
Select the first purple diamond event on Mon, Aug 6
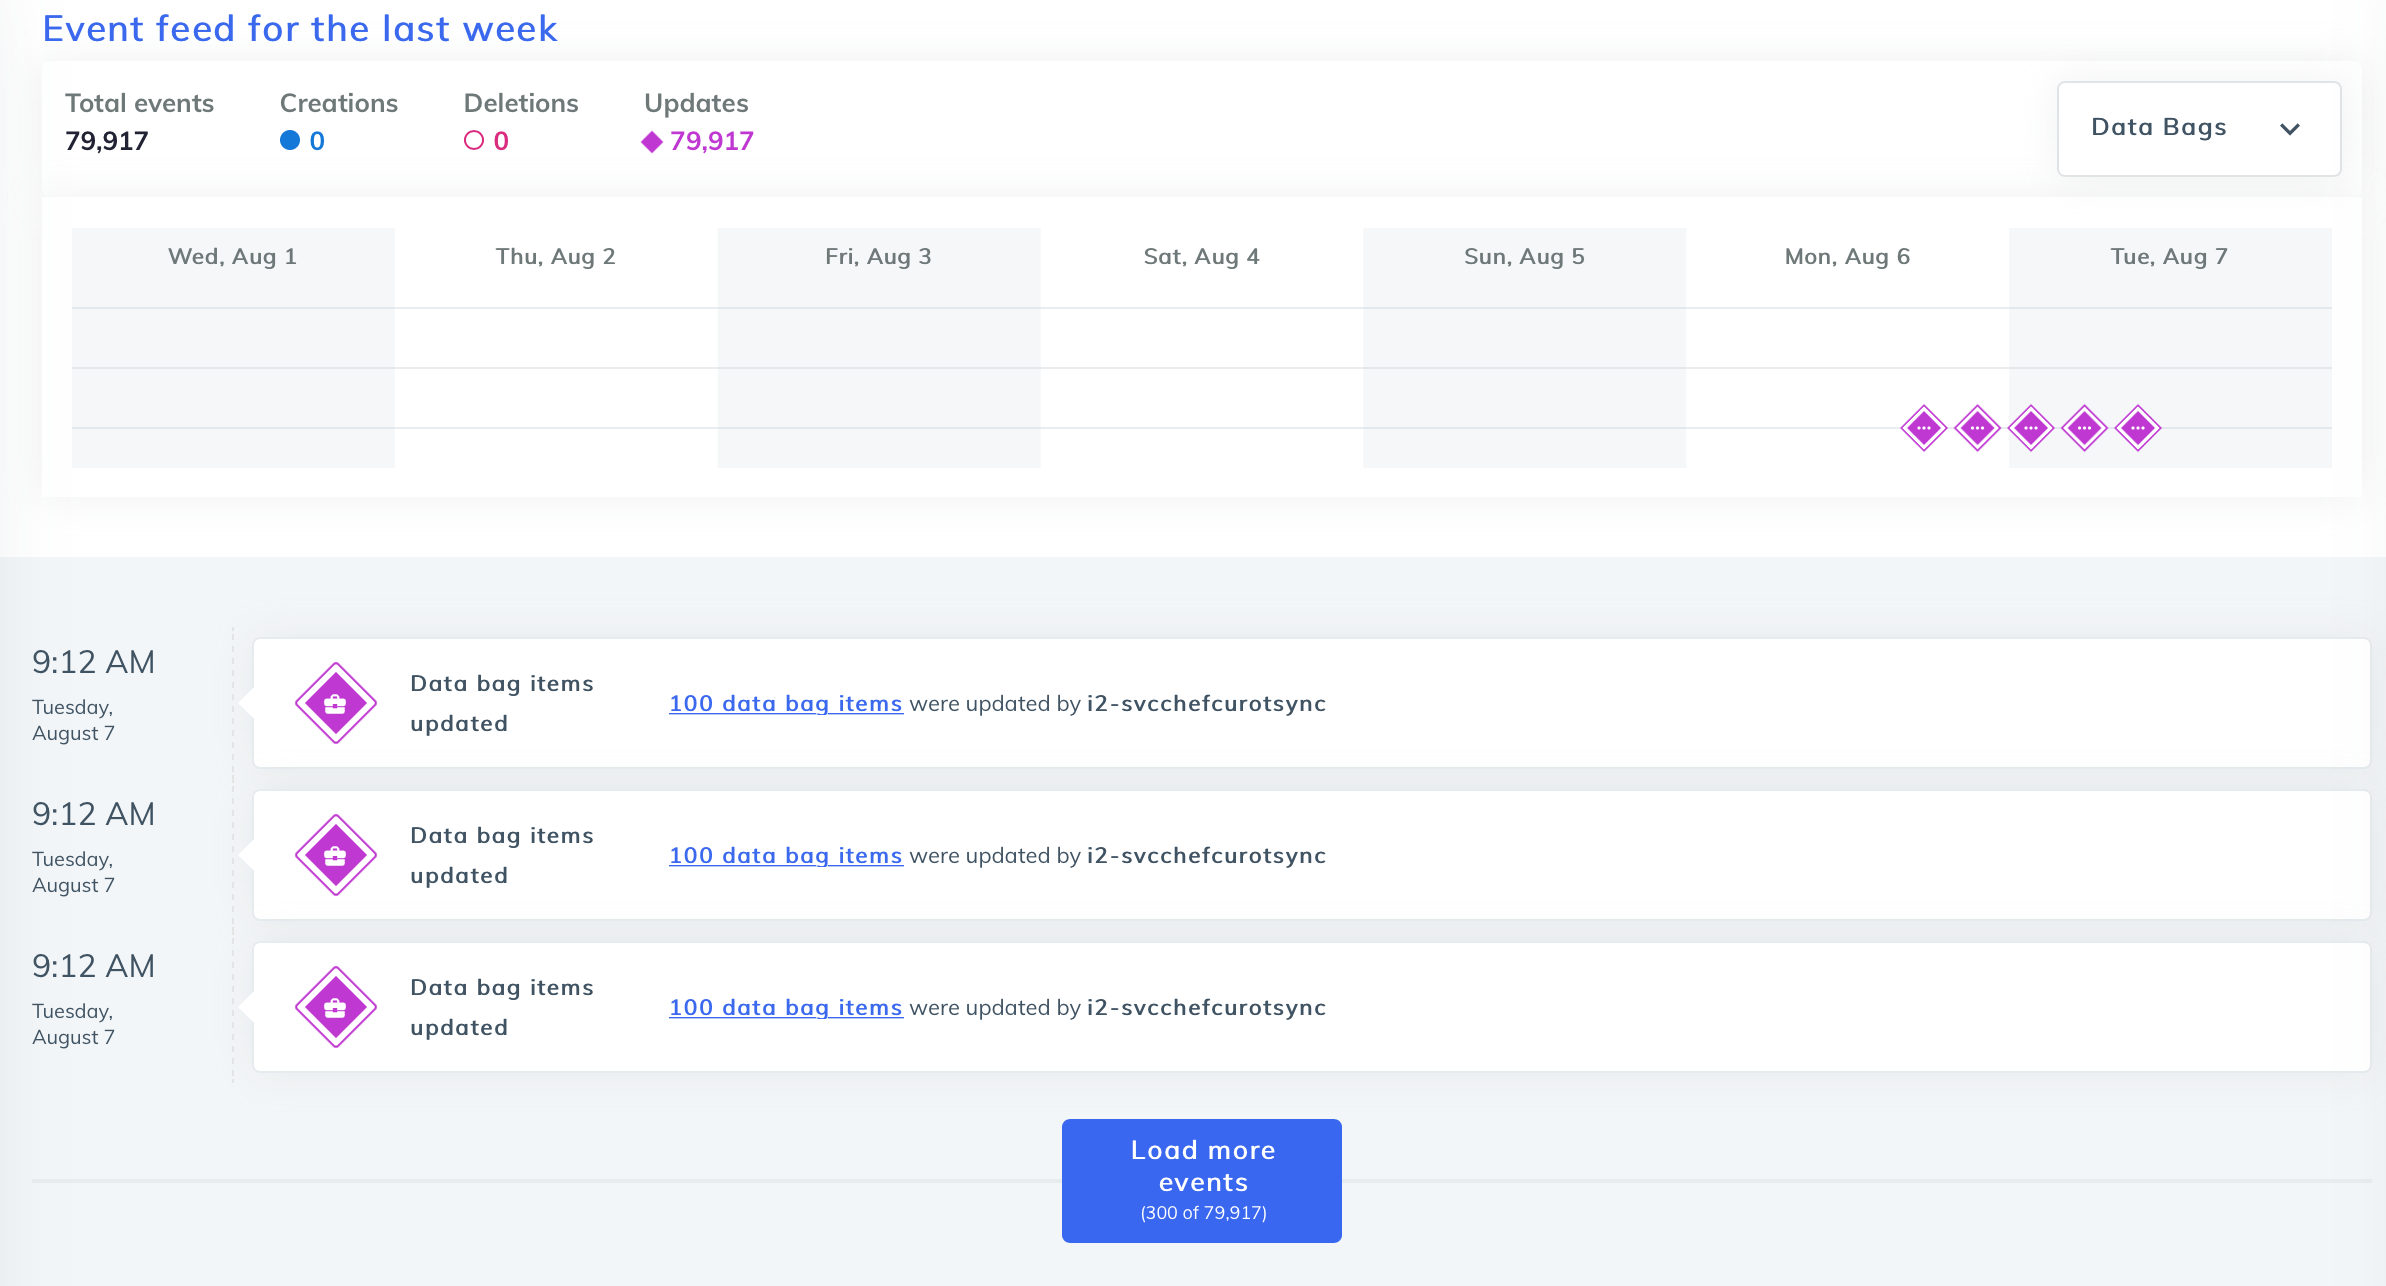pyautogui.click(x=1924, y=427)
